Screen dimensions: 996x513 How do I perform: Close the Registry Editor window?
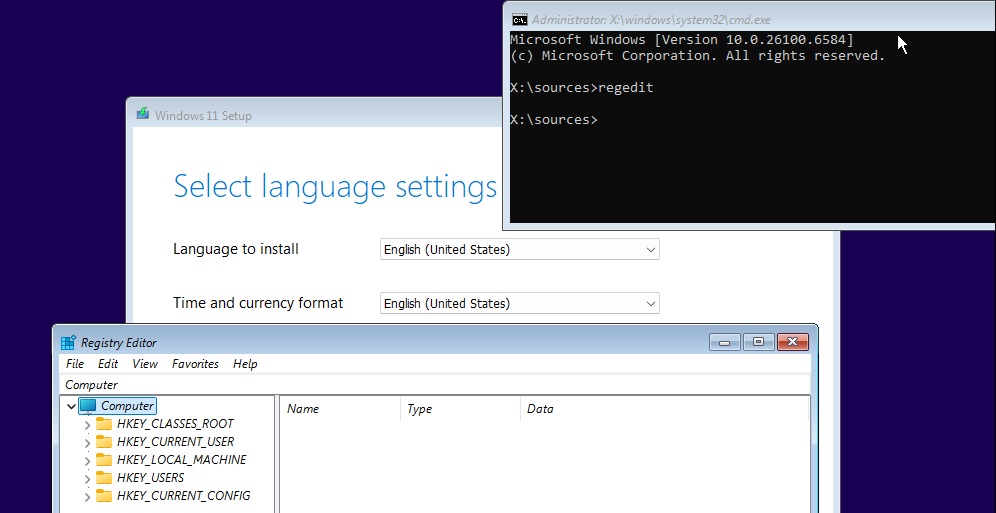[792, 342]
